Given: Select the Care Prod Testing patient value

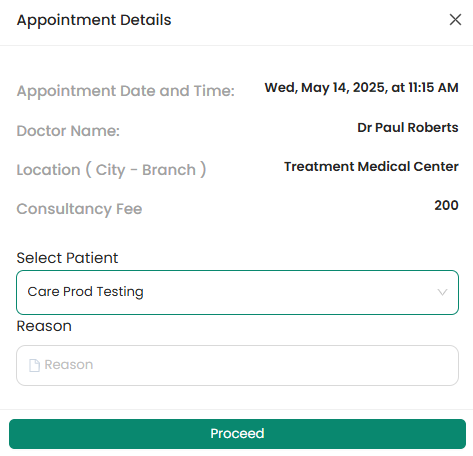Looking at the screenshot, I should click(85, 292).
